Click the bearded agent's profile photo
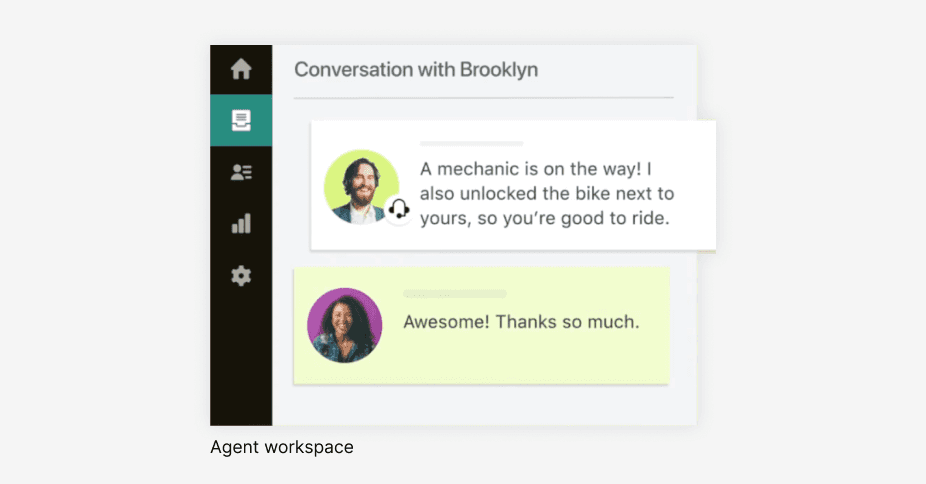The width and height of the screenshot is (926, 484). click(x=358, y=186)
